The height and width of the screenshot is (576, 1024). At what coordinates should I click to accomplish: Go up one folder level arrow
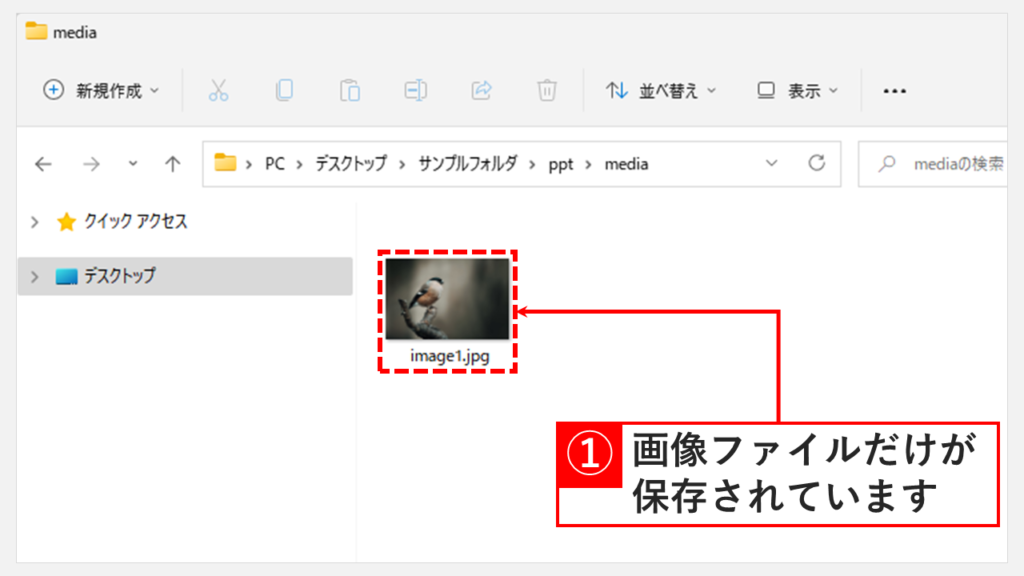click(x=172, y=165)
